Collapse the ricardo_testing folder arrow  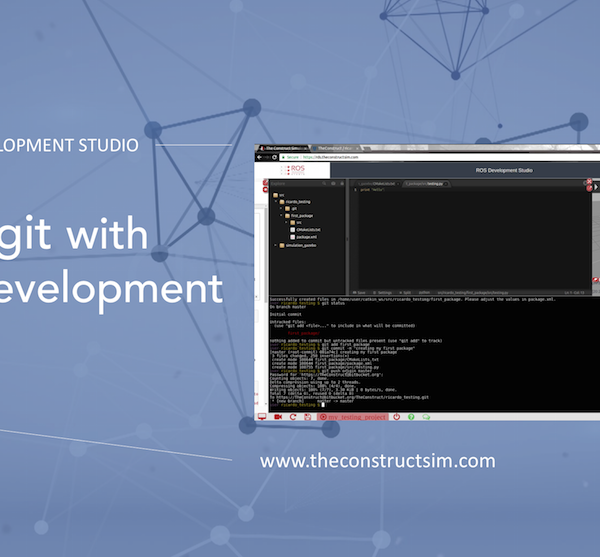coord(276,202)
